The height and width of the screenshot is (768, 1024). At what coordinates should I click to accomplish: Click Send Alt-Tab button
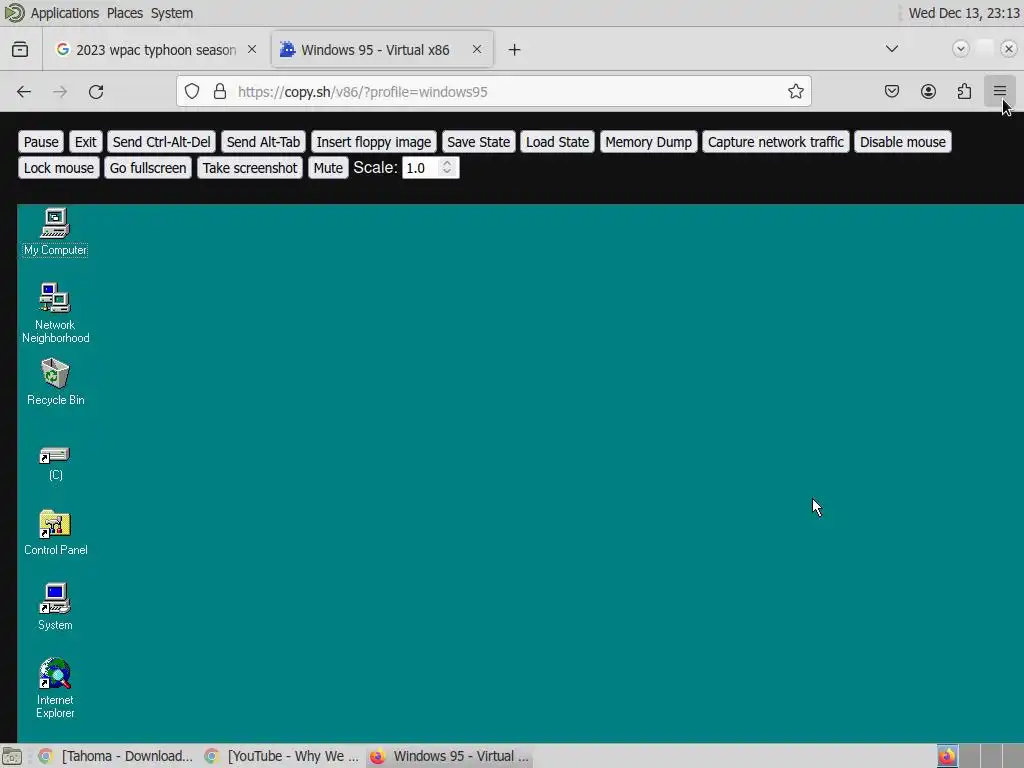click(x=263, y=142)
